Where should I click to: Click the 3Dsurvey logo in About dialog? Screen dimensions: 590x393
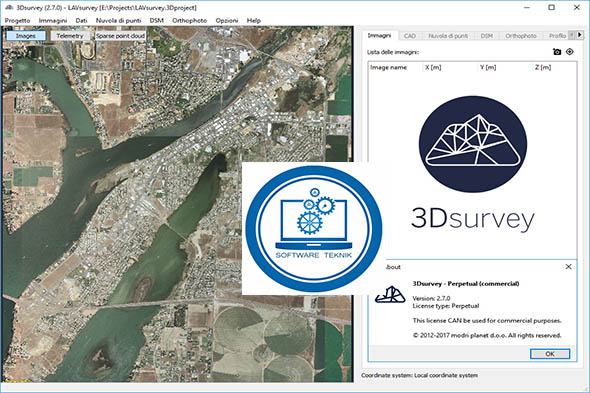pos(390,294)
